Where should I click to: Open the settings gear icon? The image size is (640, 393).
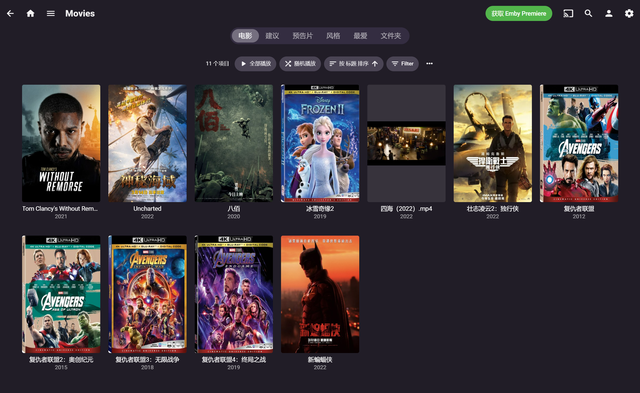point(629,13)
